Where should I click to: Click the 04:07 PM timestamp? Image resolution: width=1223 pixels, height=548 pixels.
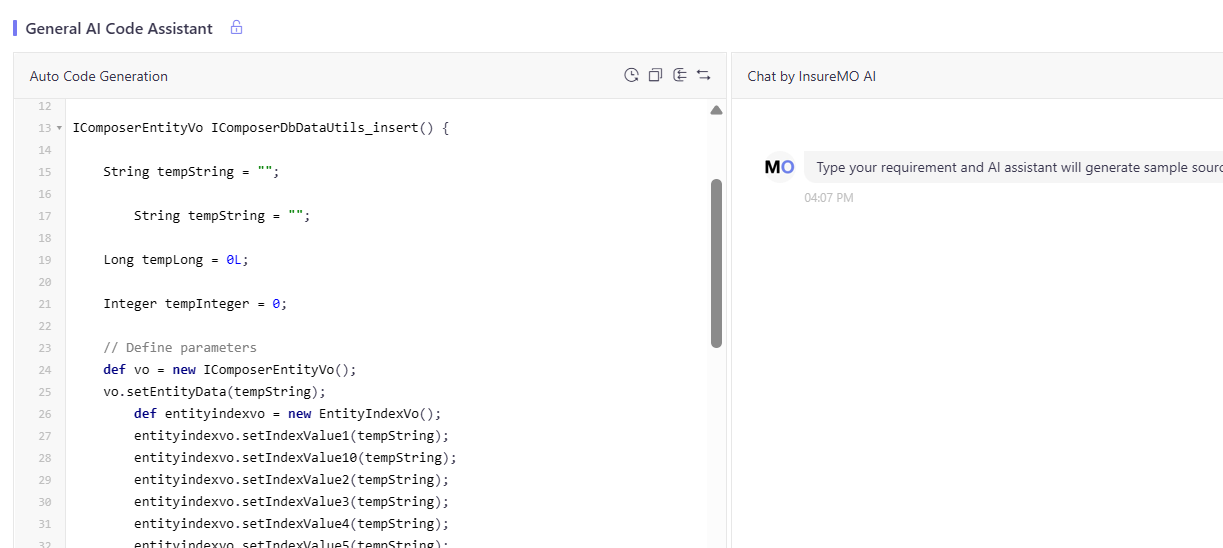point(829,198)
